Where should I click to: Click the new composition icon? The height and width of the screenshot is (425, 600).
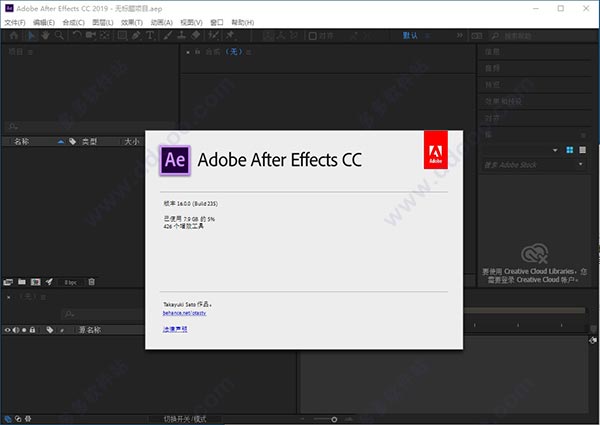tap(36, 282)
